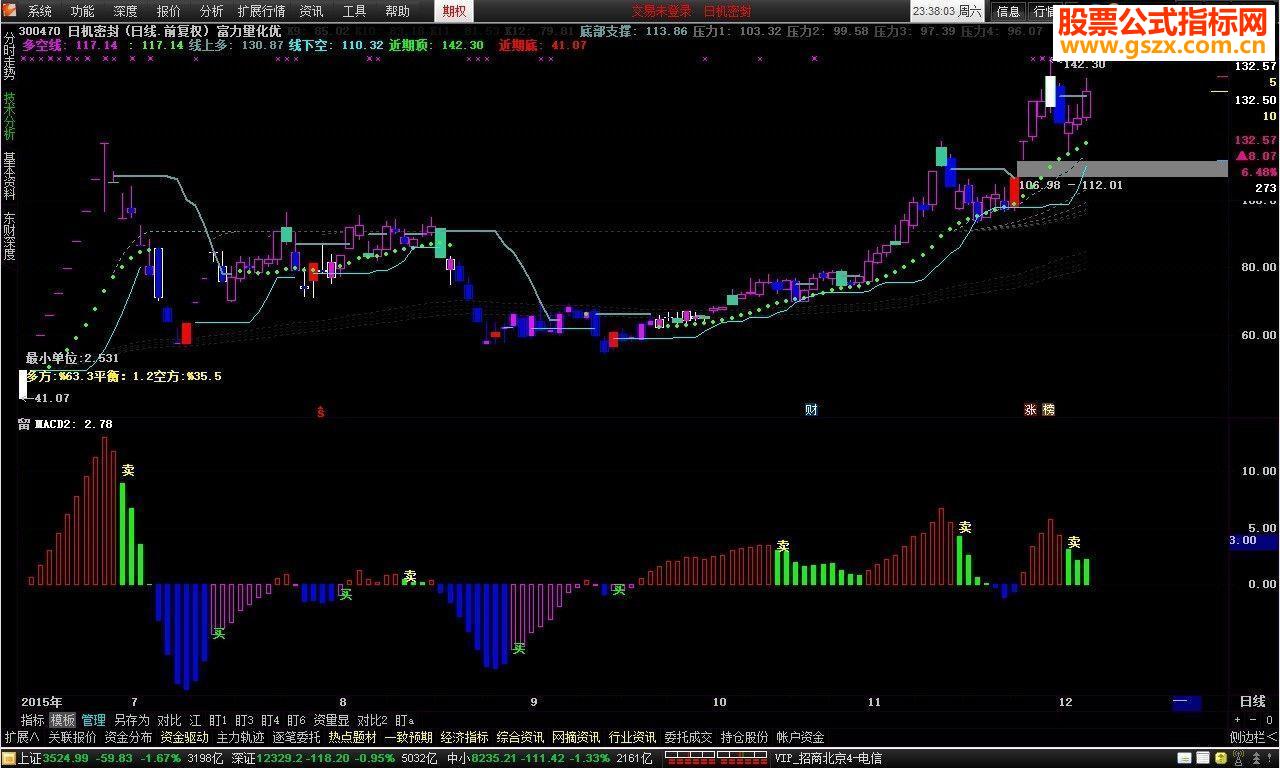Viewport: 1280px width, 768px height.
Task: Open the 委托成交 tab
Action: pos(688,737)
